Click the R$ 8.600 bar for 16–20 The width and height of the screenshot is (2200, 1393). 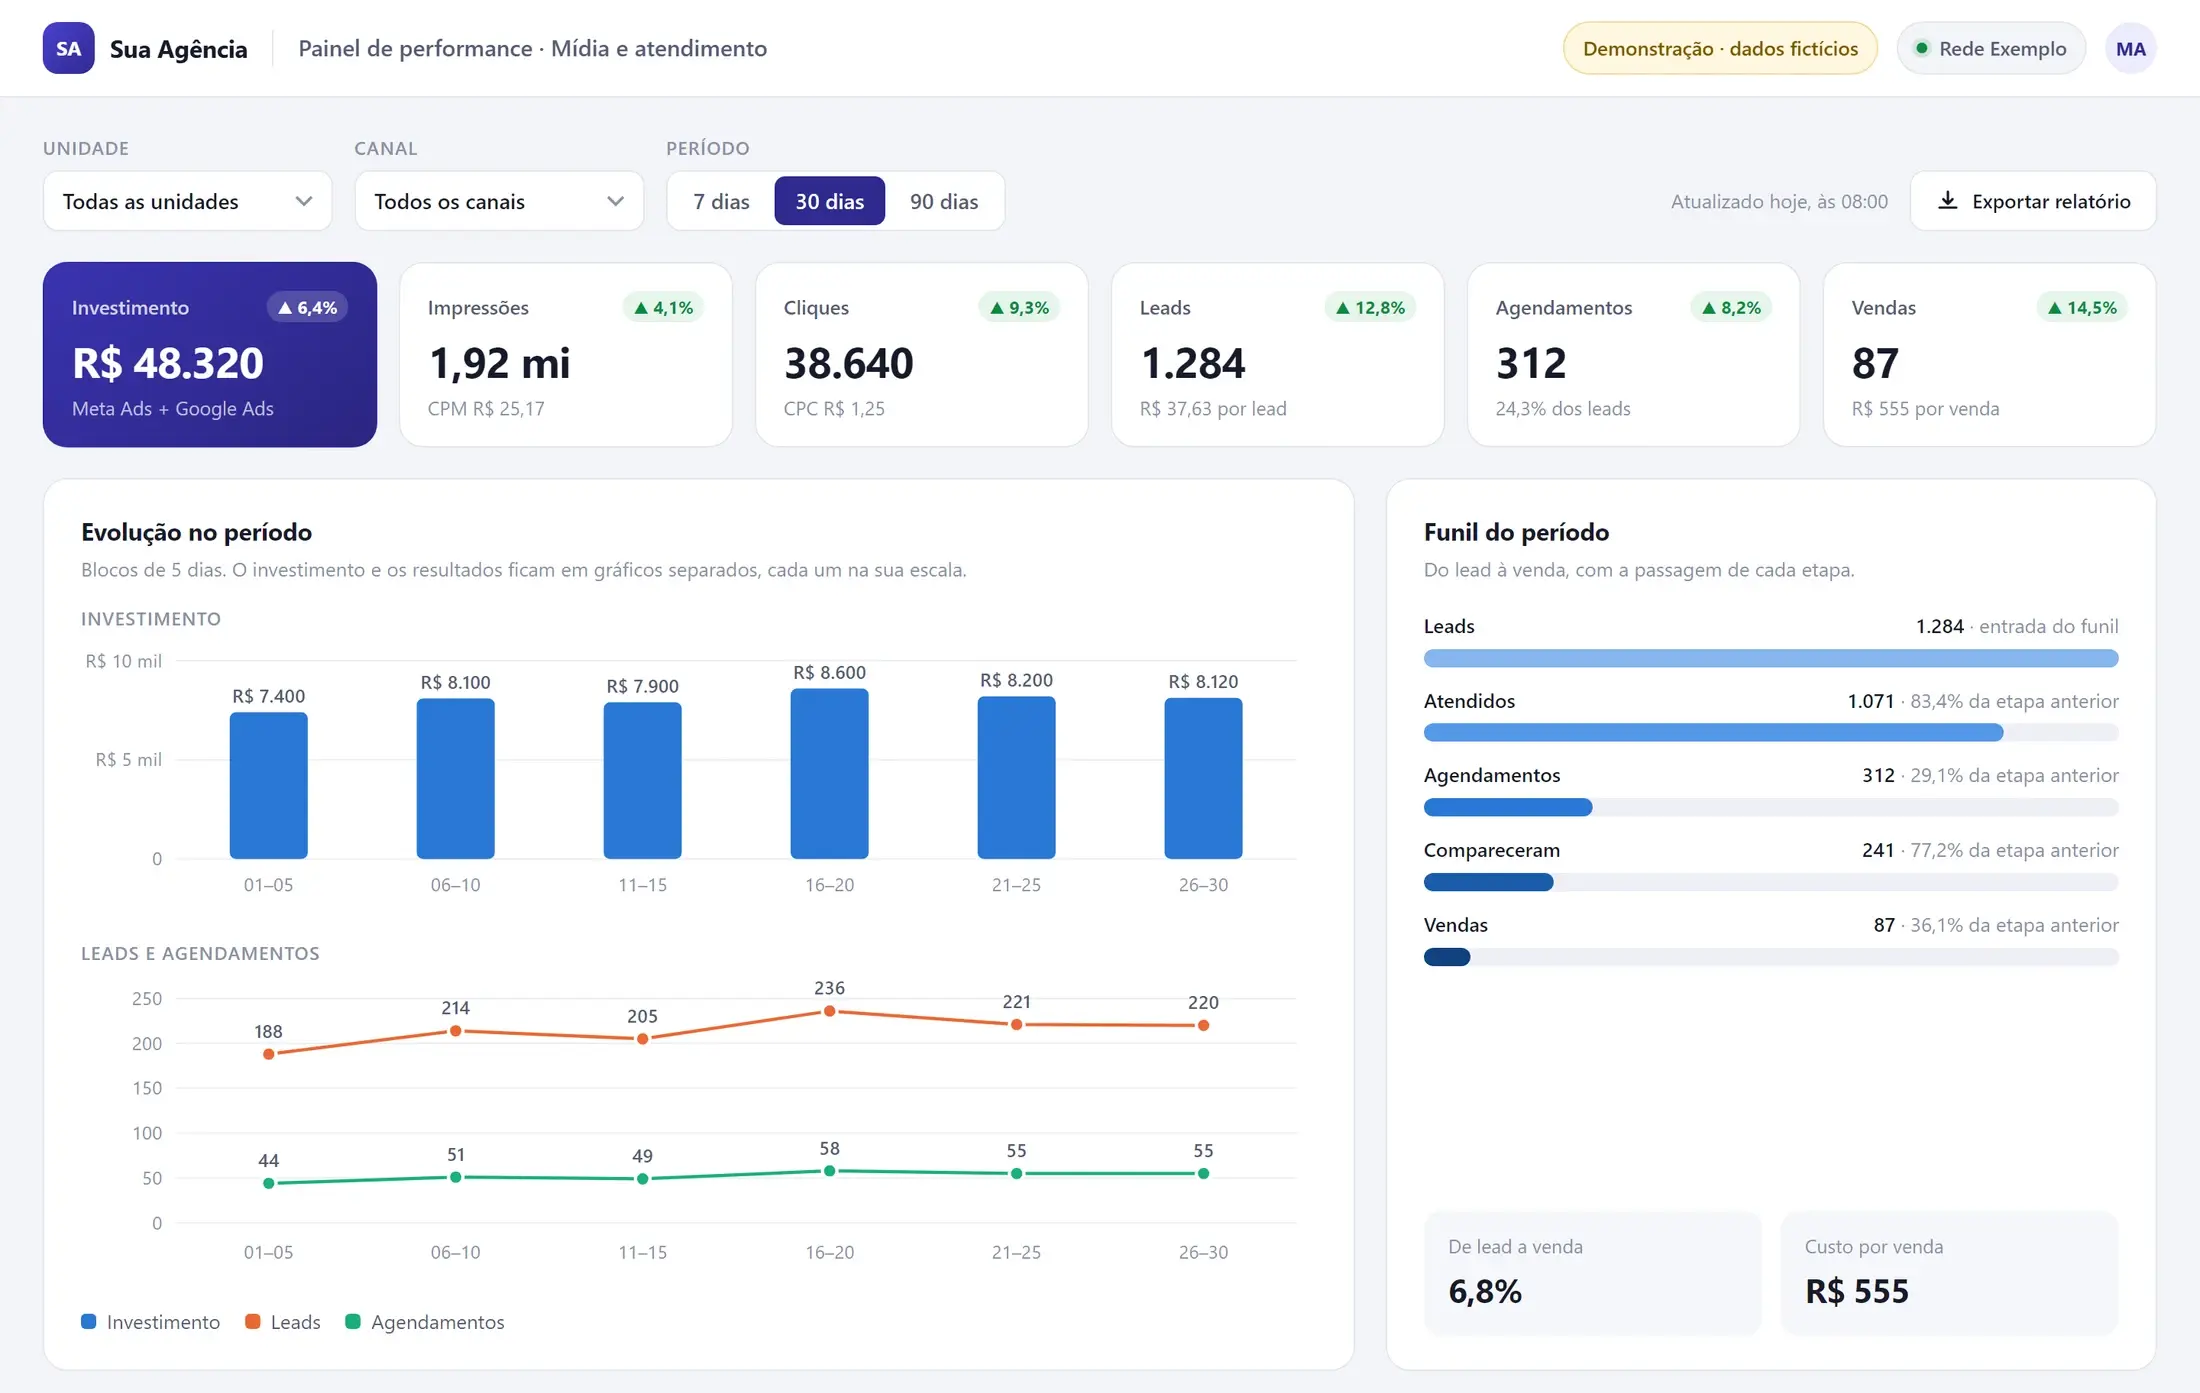pos(829,773)
